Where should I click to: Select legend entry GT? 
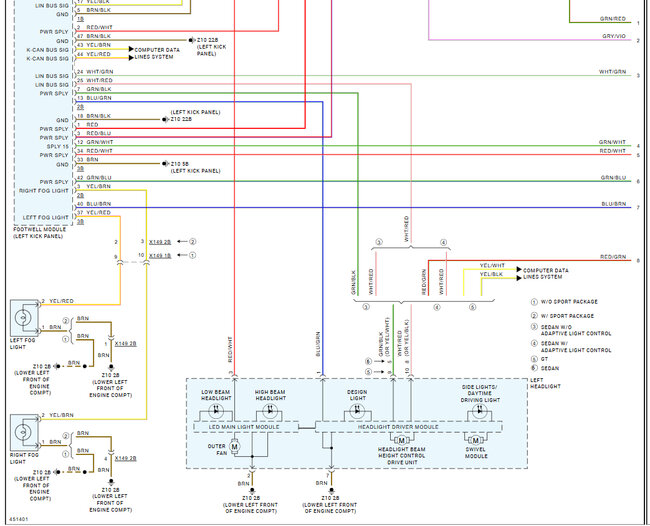pos(539,359)
